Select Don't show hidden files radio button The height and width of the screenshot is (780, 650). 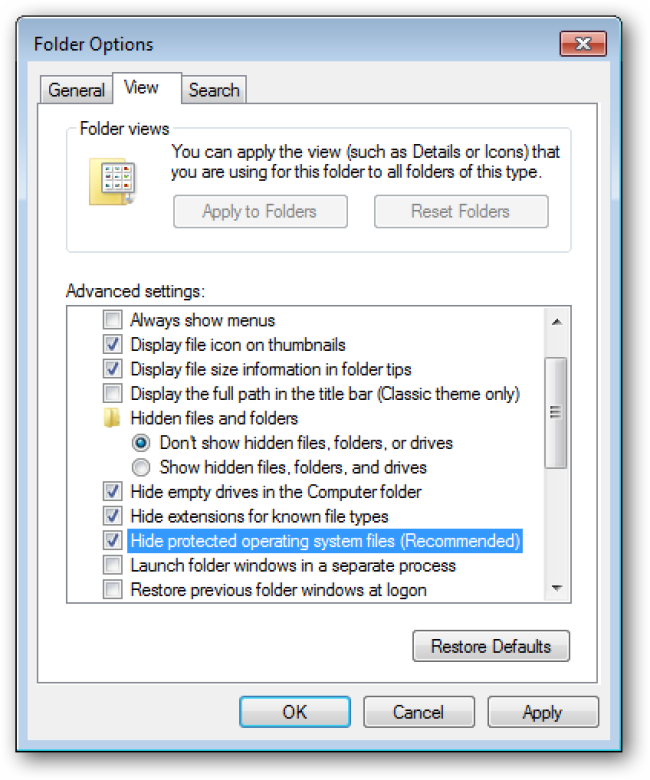pos(141,442)
